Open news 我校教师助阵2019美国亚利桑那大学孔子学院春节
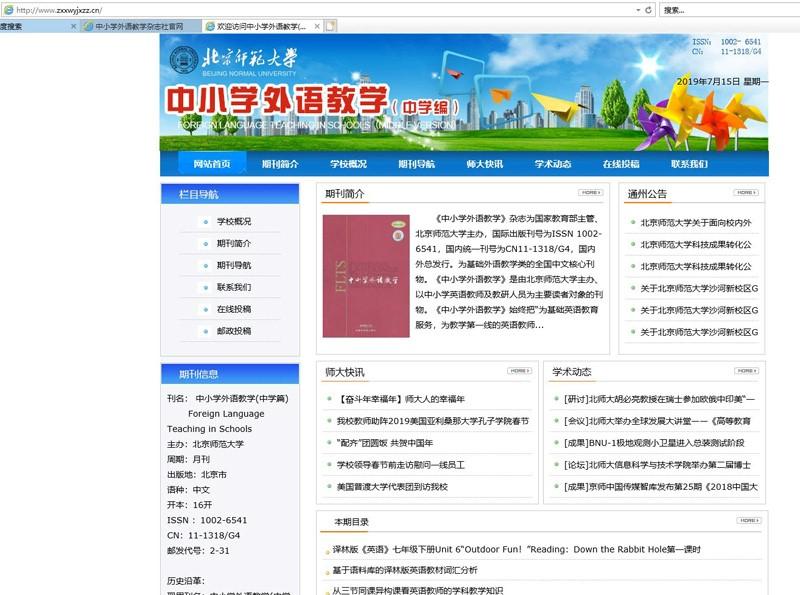Viewport: 800px width, 595px height. coord(433,421)
